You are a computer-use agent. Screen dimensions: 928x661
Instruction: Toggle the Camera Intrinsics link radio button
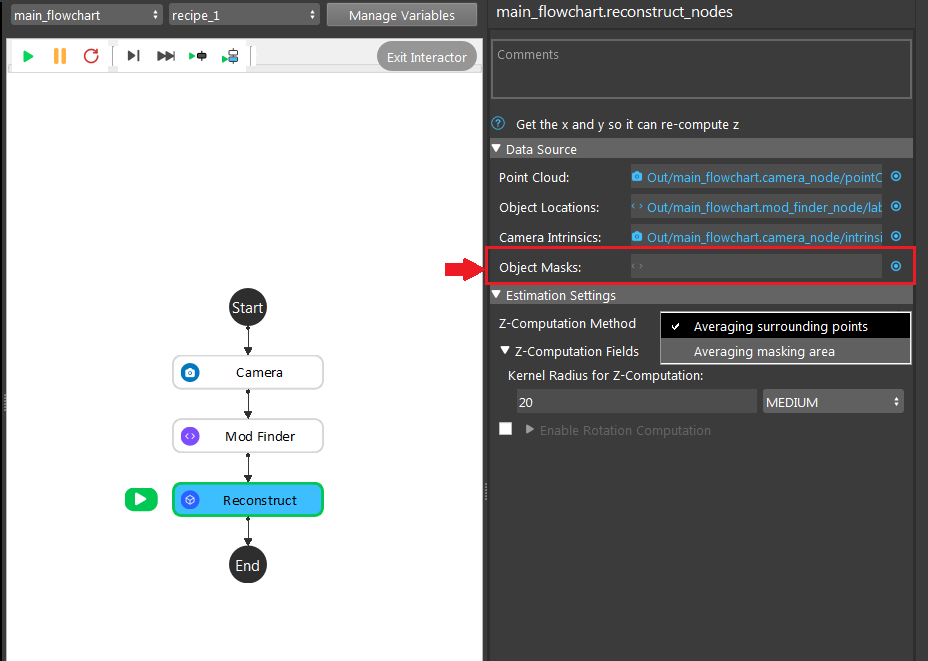click(x=896, y=236)
